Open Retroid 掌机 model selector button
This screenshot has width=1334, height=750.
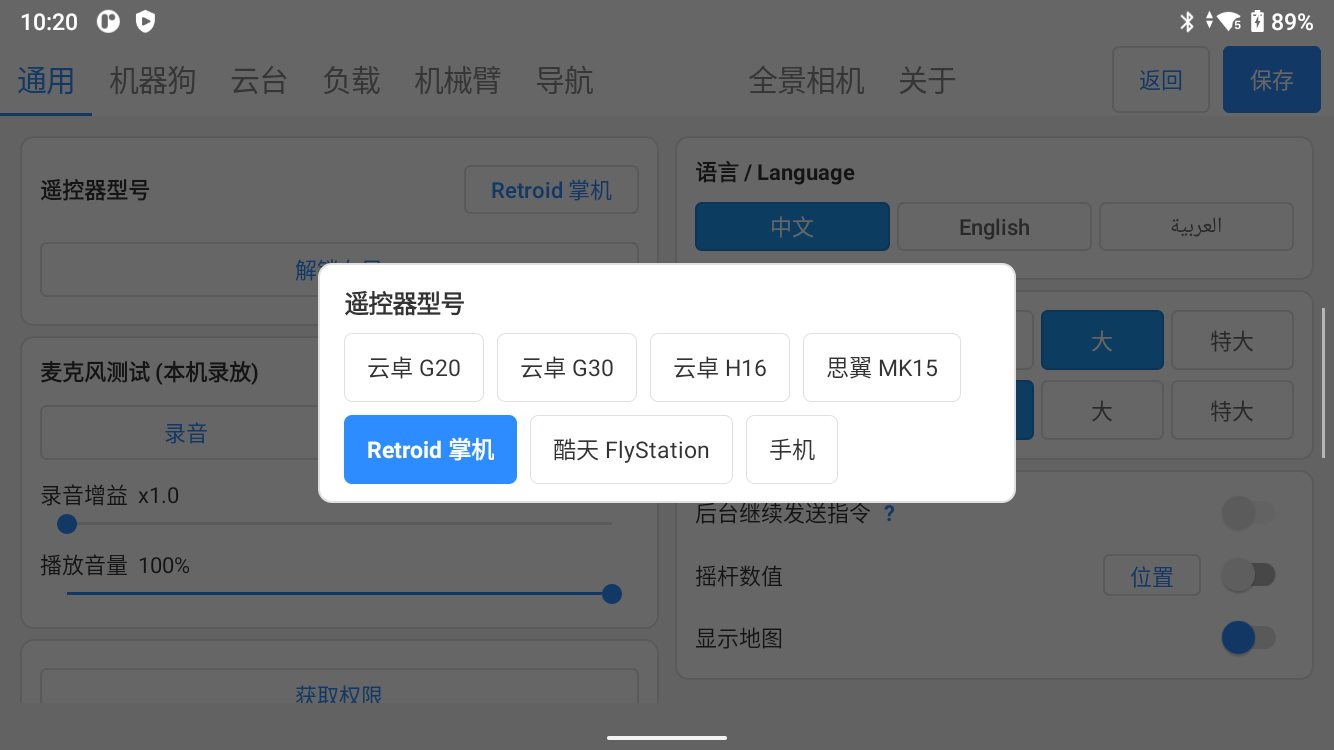click(x=551, y=190)
